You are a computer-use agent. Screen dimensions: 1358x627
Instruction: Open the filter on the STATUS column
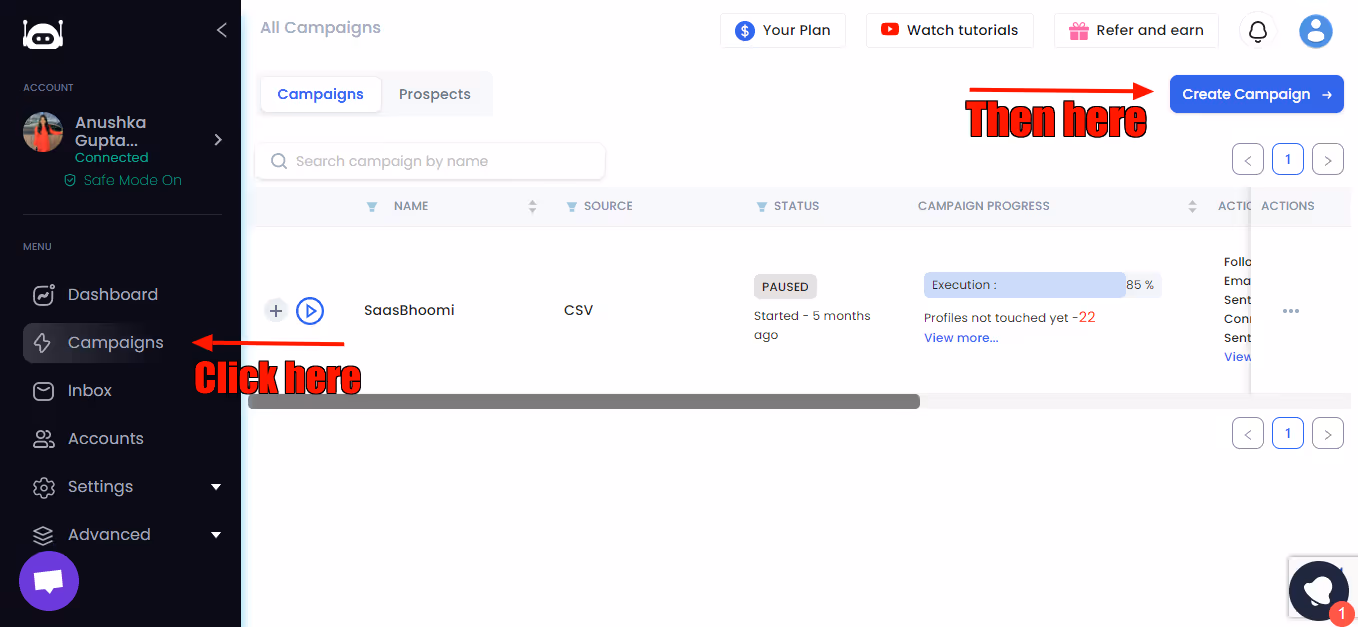(761, 206)
